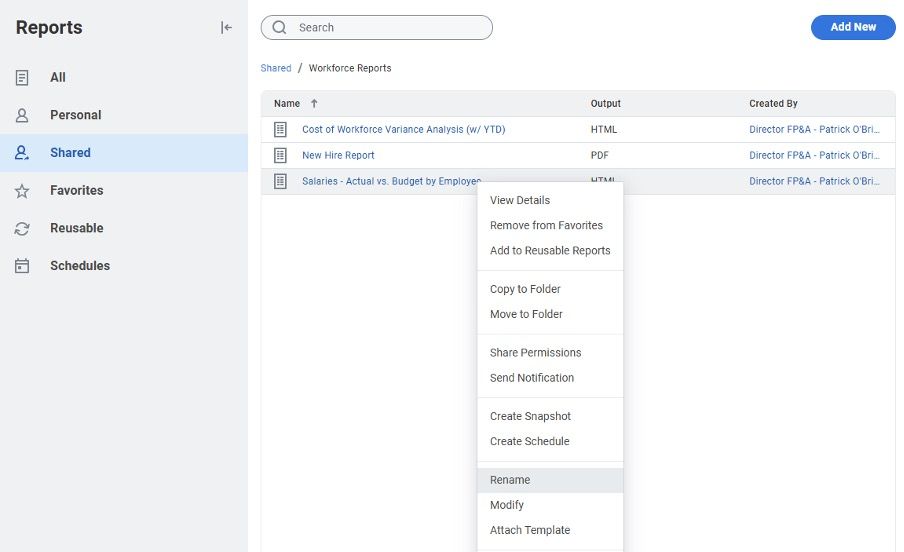Click into the Search input field
Viewport: 904px width, 552px height.
click(376, 28)
